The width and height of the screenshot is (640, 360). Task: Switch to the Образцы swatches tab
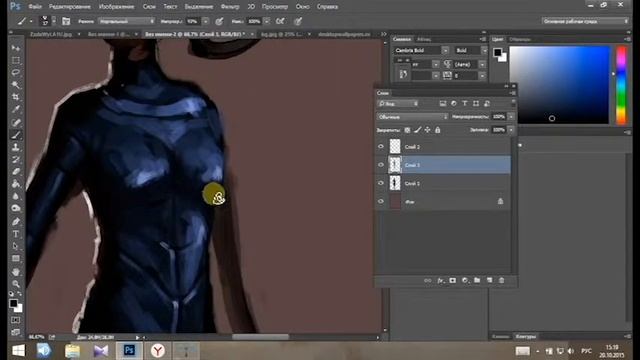520,39
